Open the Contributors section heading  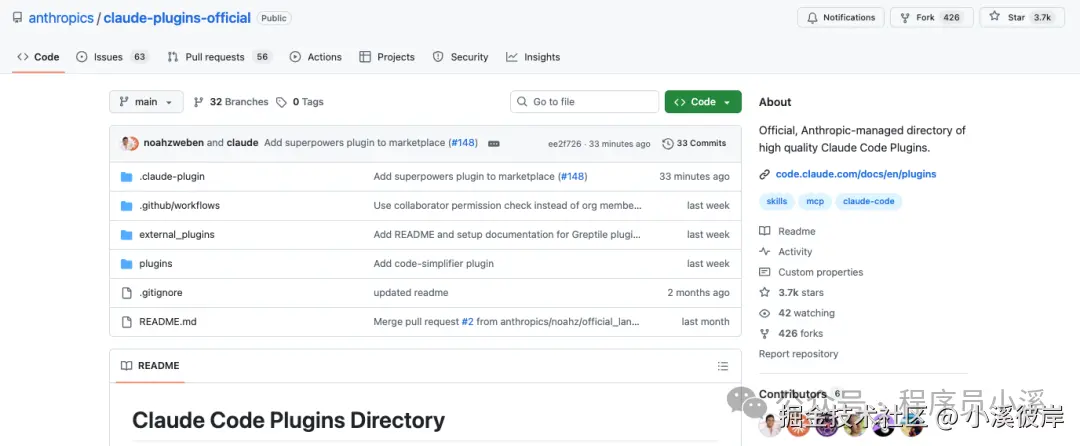point(792,394)
